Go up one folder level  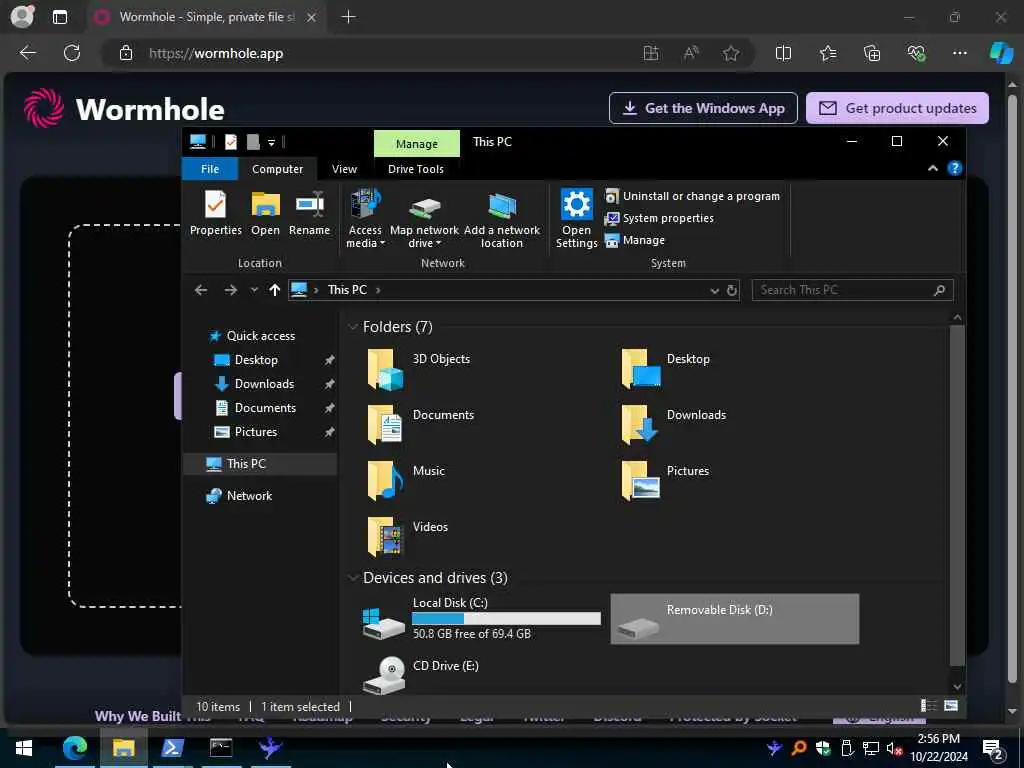pos(274,290)
